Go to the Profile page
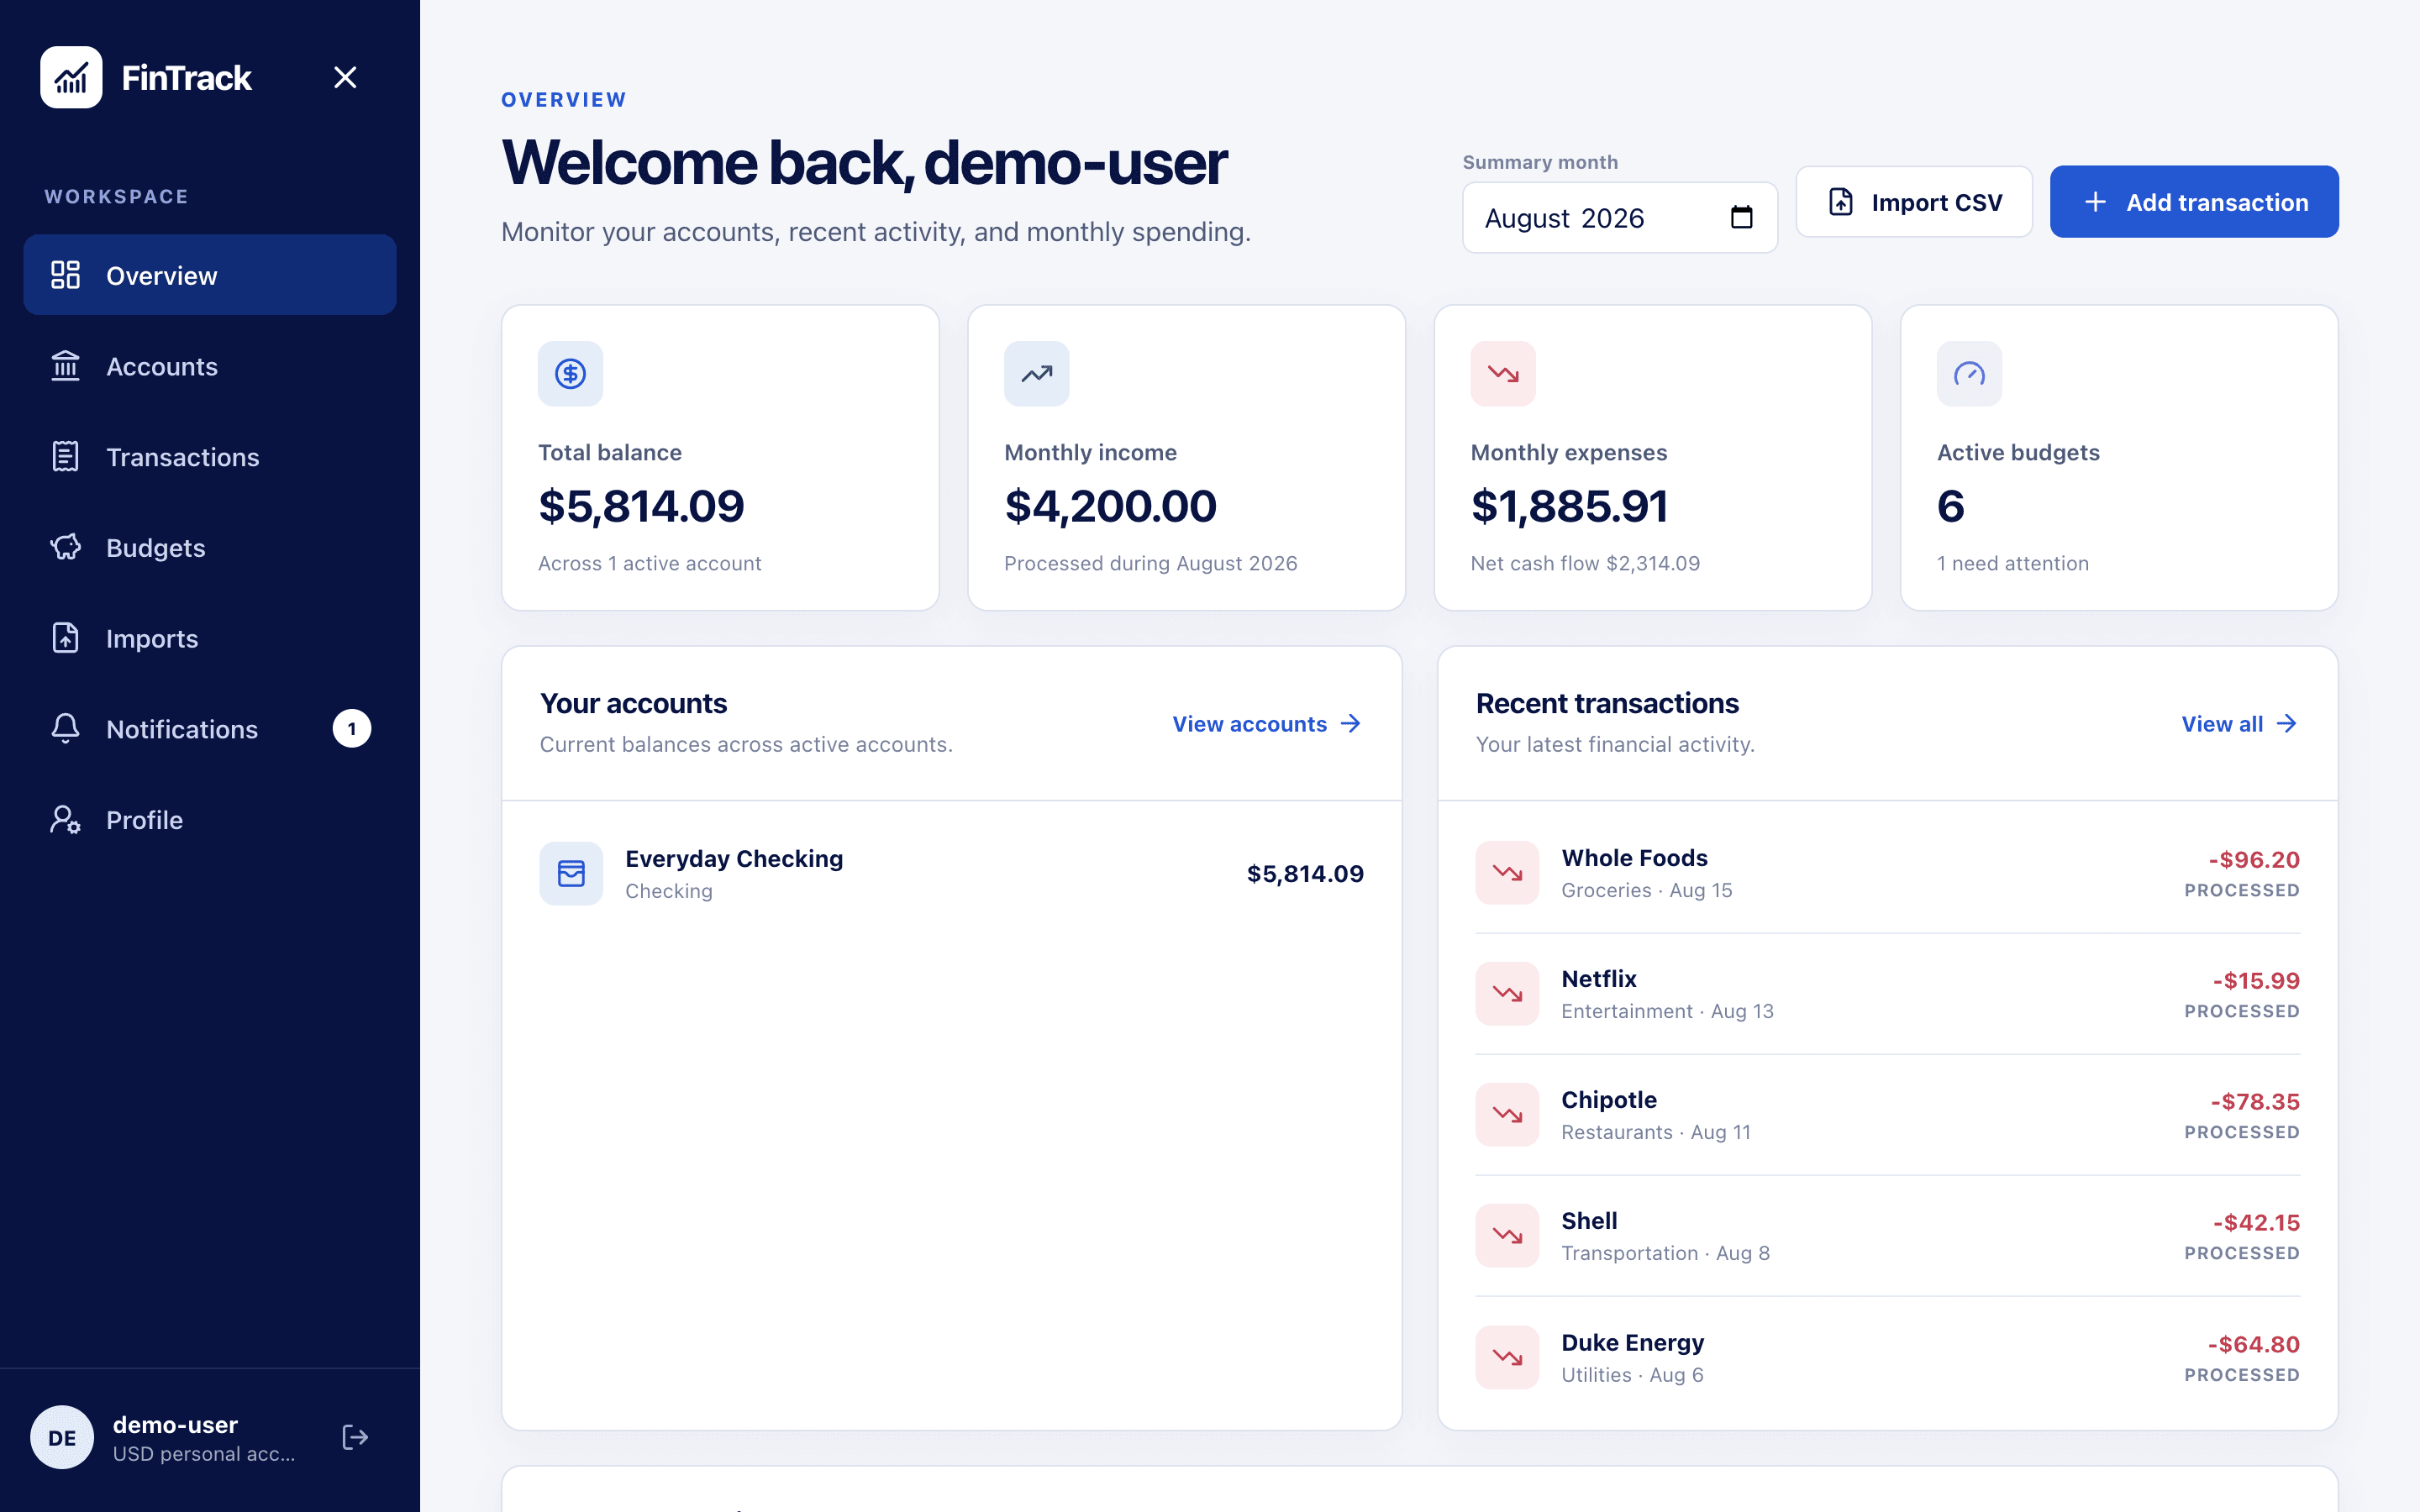 point(210,820)
